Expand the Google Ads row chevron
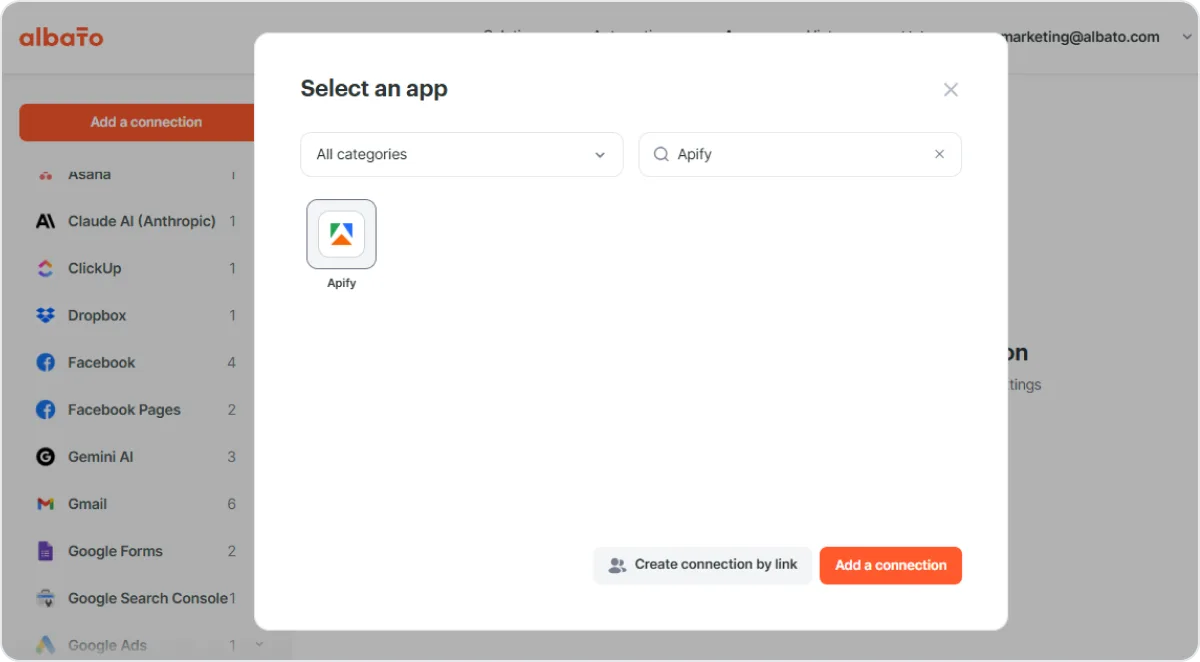Image resolution: width=1200 pixels, height=662 pixels. tap(259, 645)
